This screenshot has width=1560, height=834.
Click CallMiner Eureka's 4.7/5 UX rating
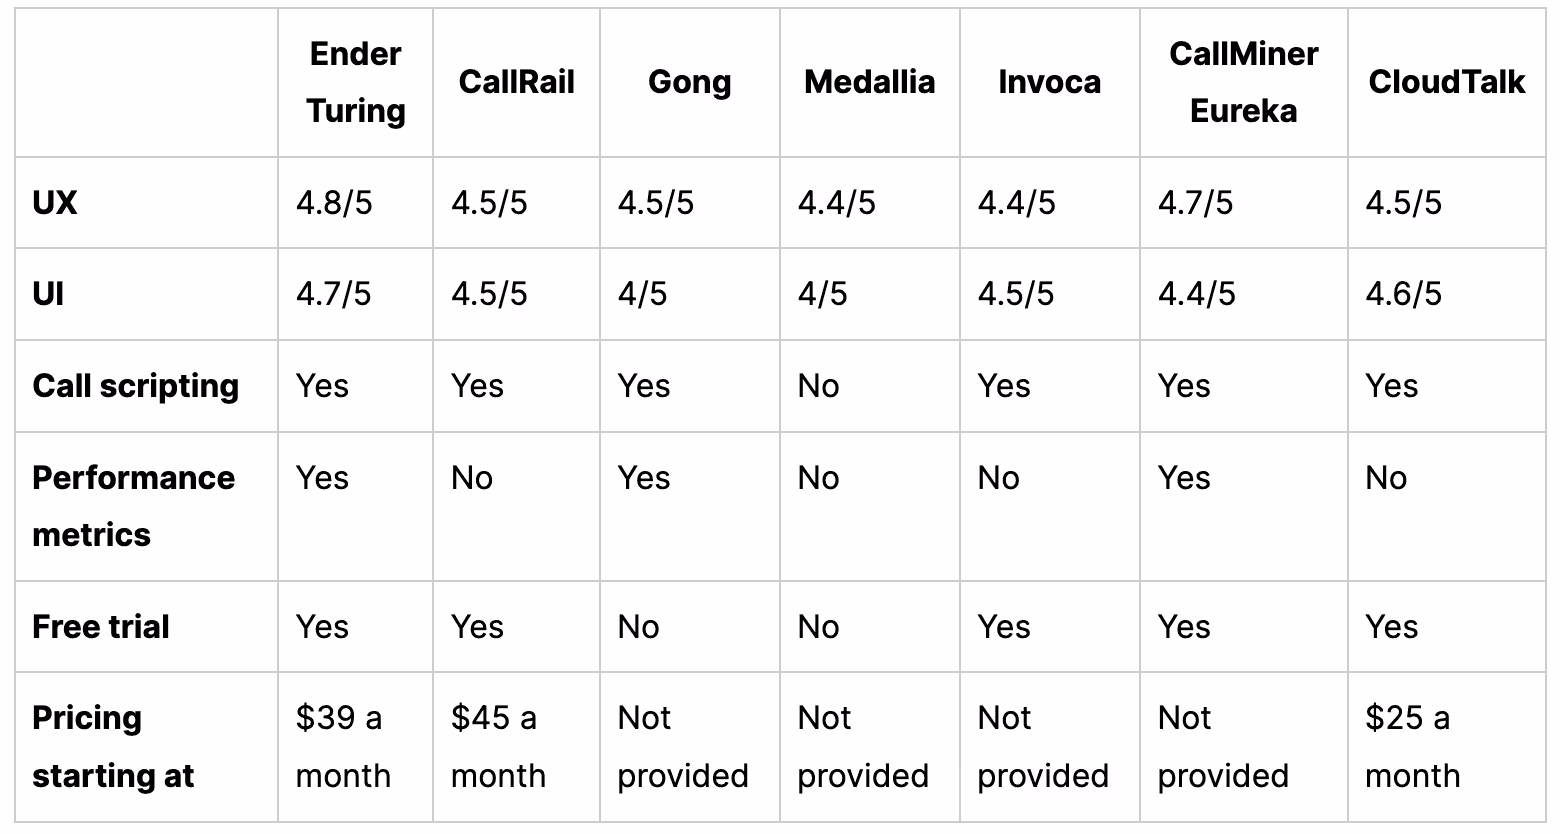tap(1196, 203)
